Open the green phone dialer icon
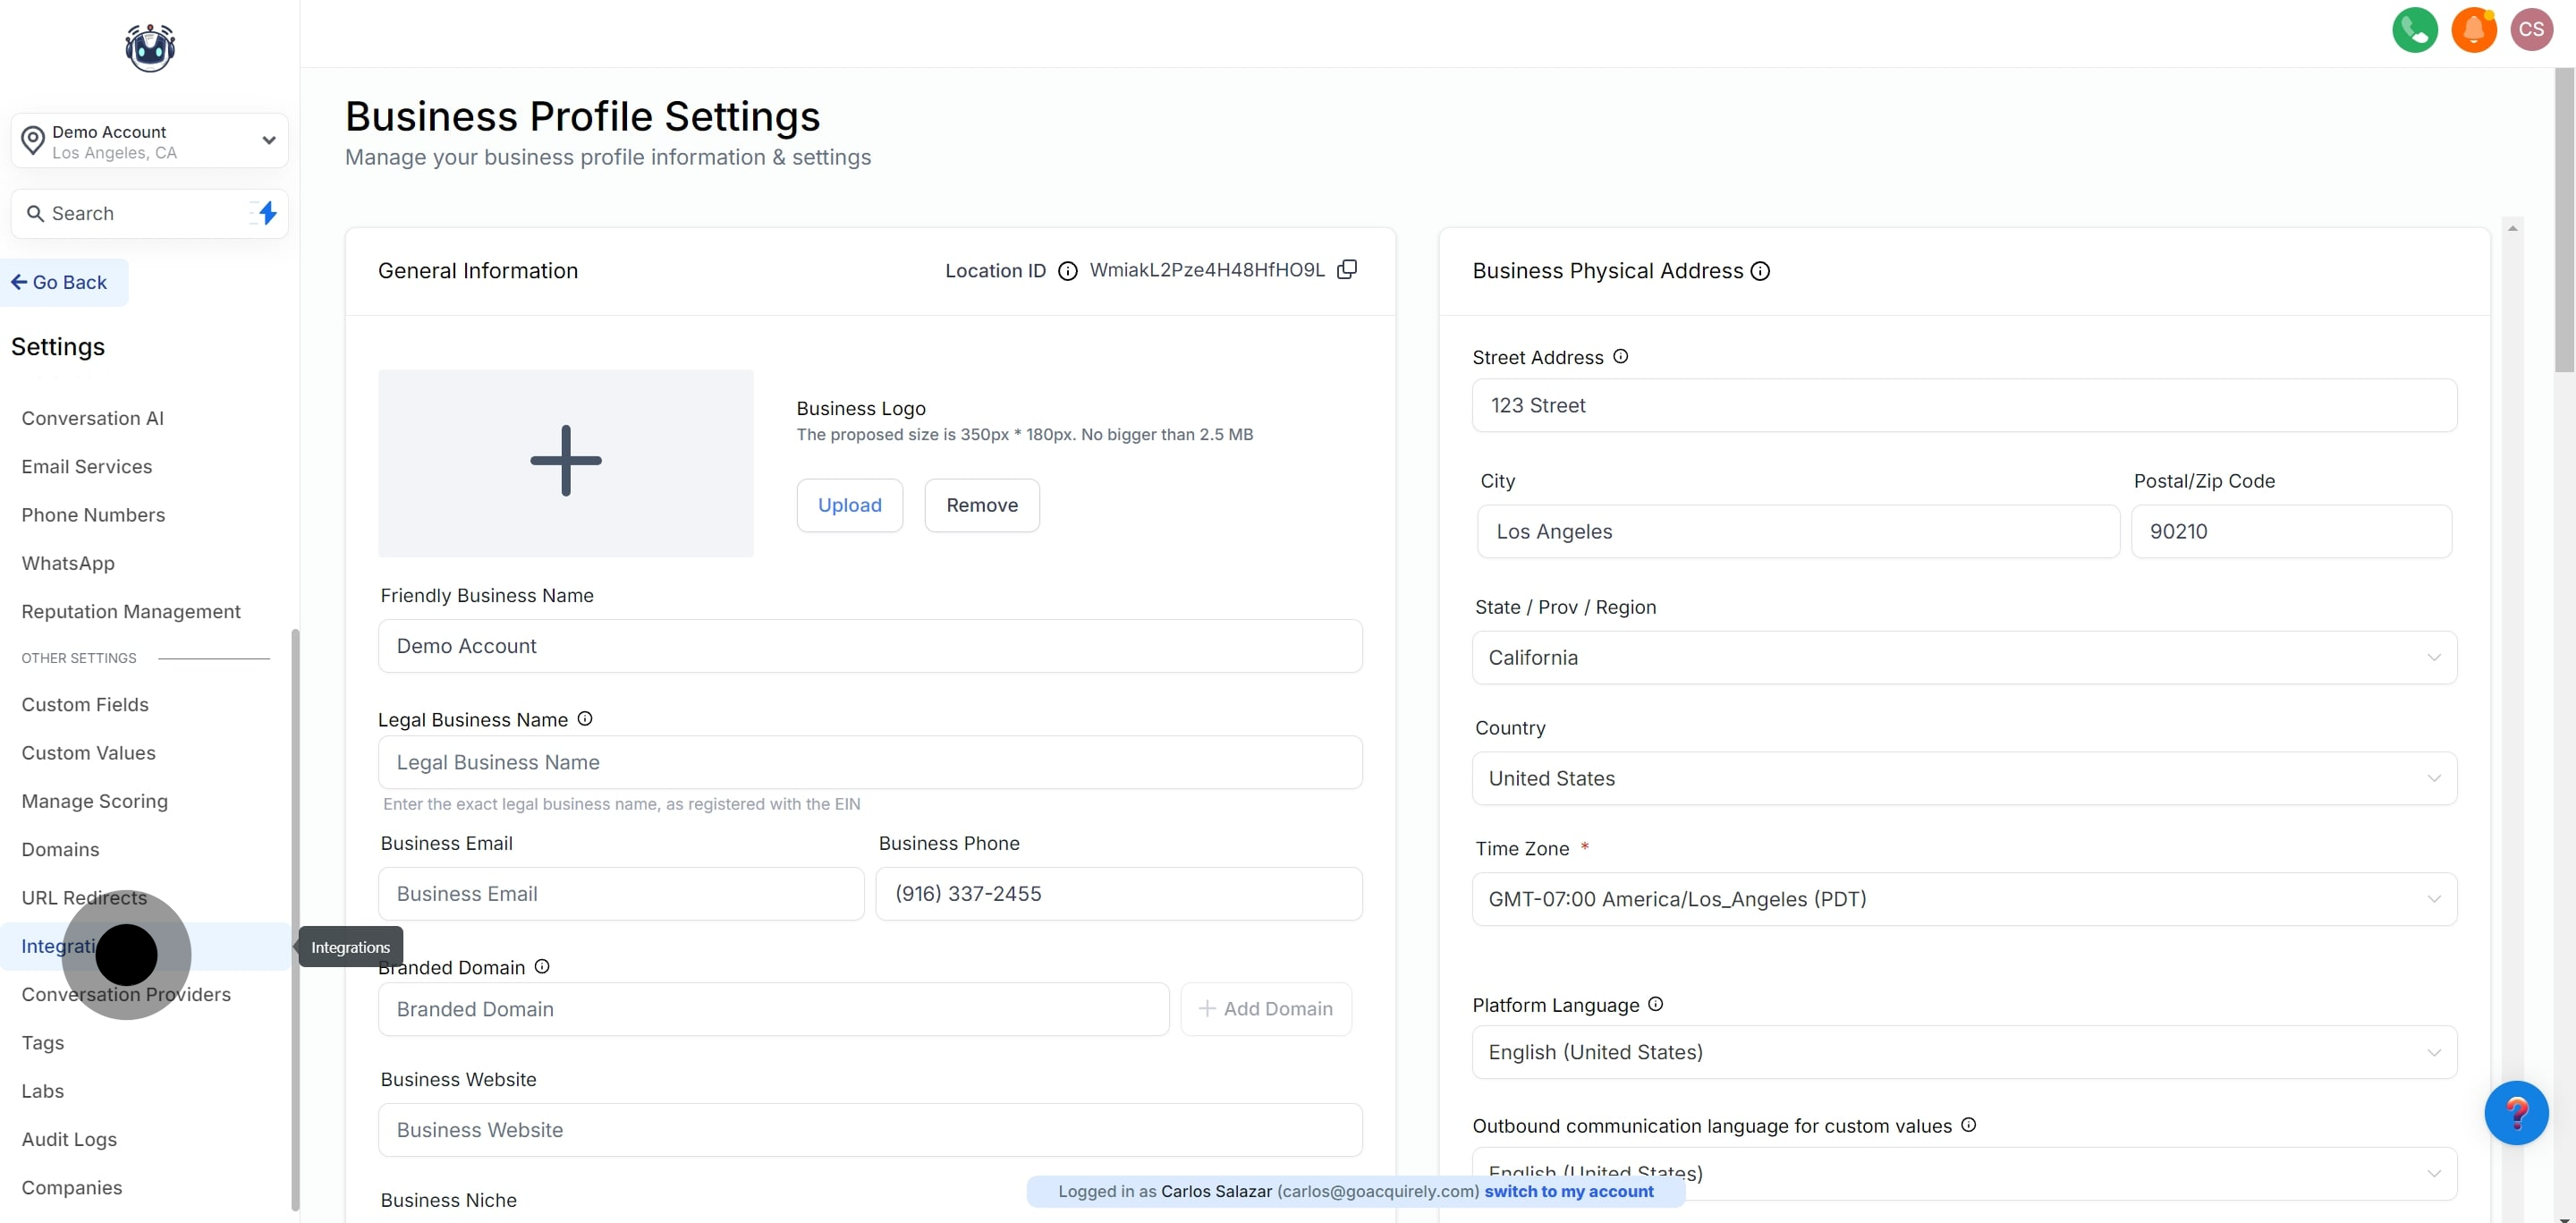 click(2415, 30)
